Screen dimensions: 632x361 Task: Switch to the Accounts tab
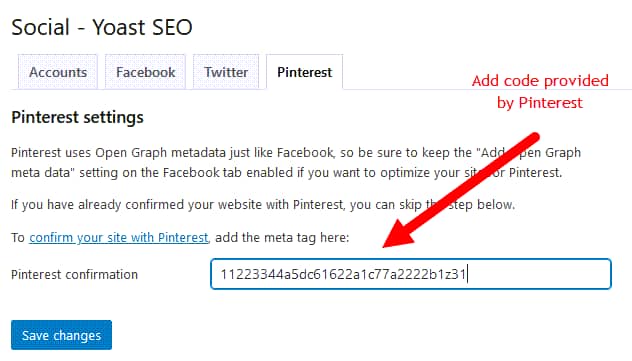click(x=58, y=72)
